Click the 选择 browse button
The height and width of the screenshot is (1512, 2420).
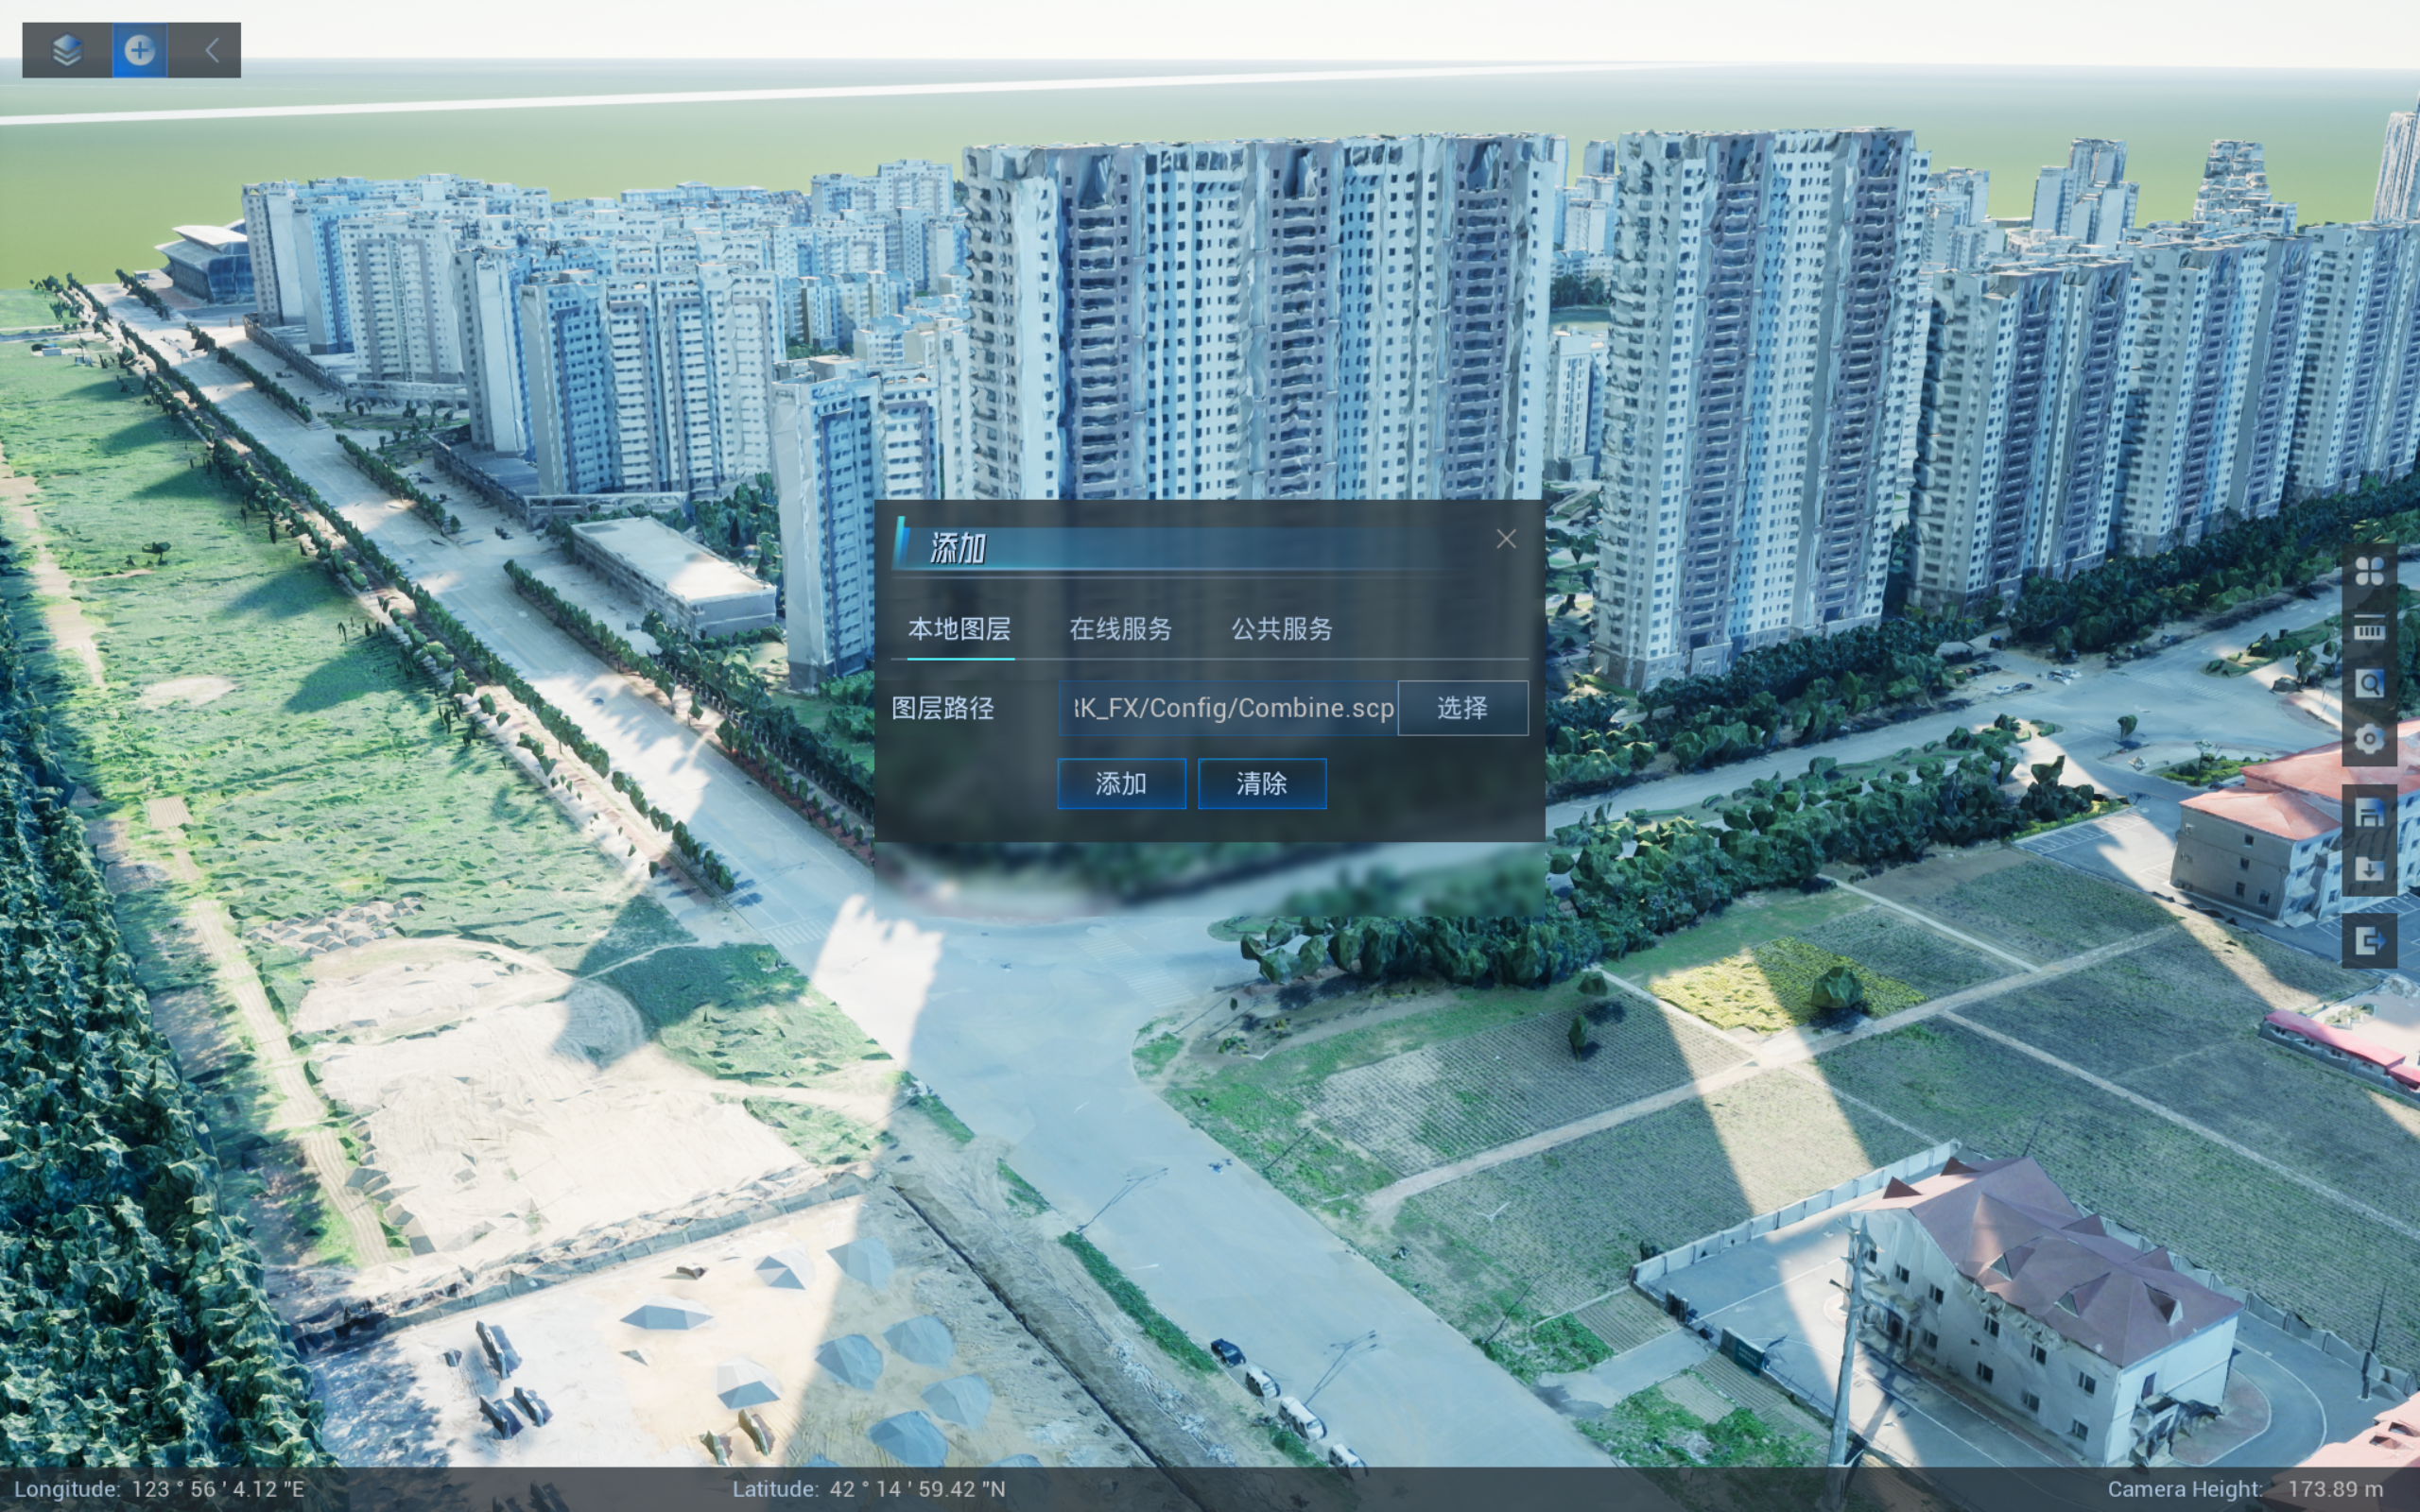[x=1462, y=708]
